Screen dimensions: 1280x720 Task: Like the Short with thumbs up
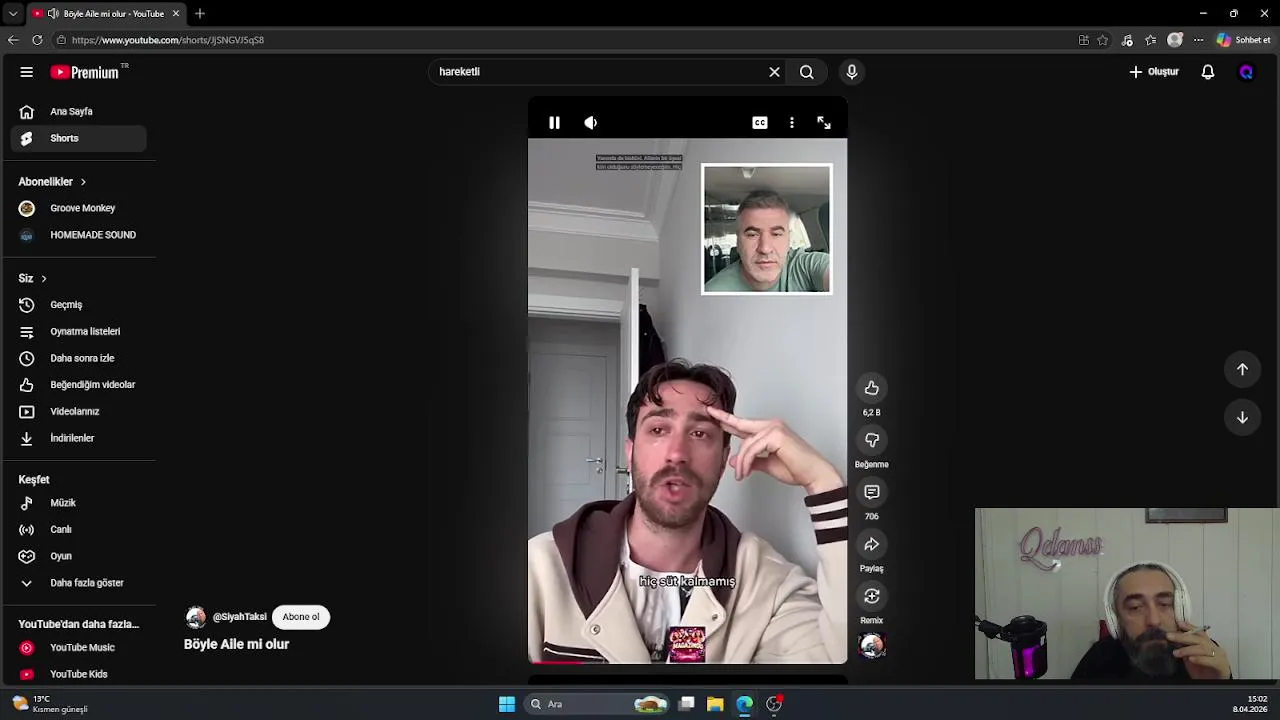(872, 388)
